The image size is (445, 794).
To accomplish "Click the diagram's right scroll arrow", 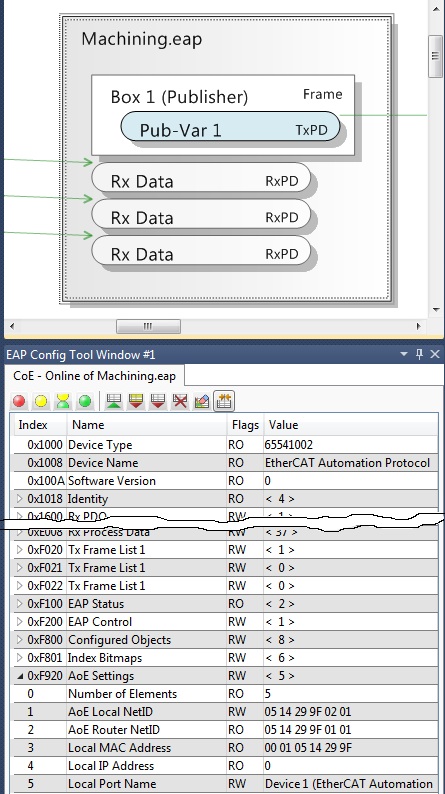I will coord(419,326).
